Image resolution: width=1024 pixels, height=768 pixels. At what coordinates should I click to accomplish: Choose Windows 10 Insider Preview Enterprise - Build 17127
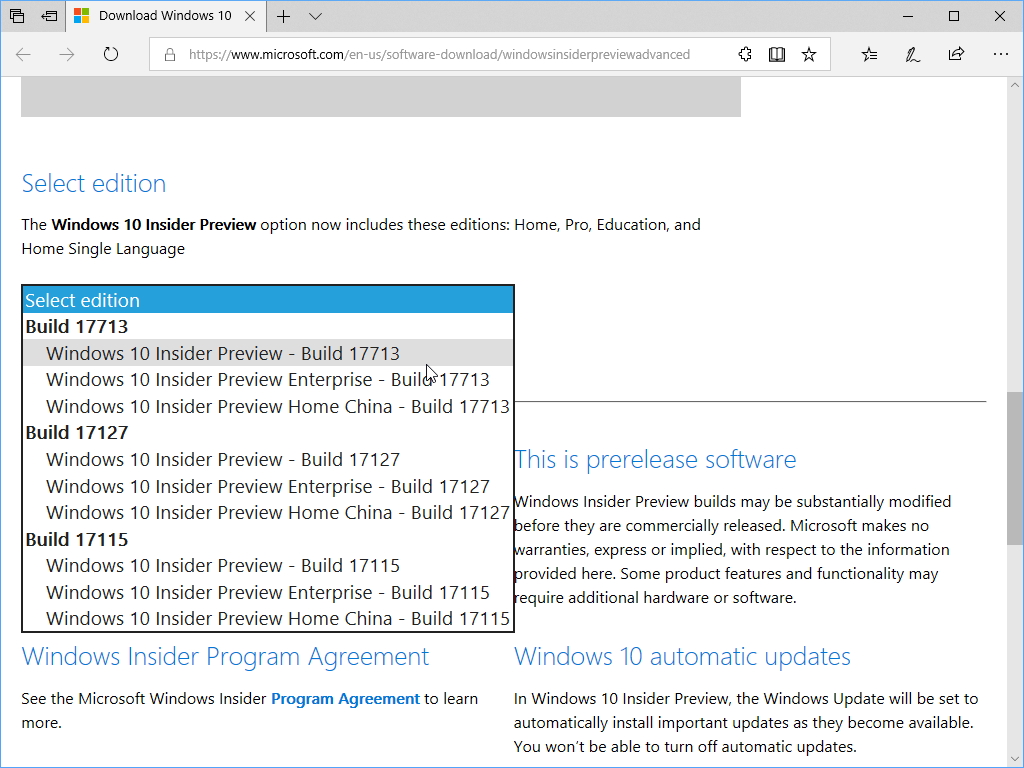click(267, 486)
